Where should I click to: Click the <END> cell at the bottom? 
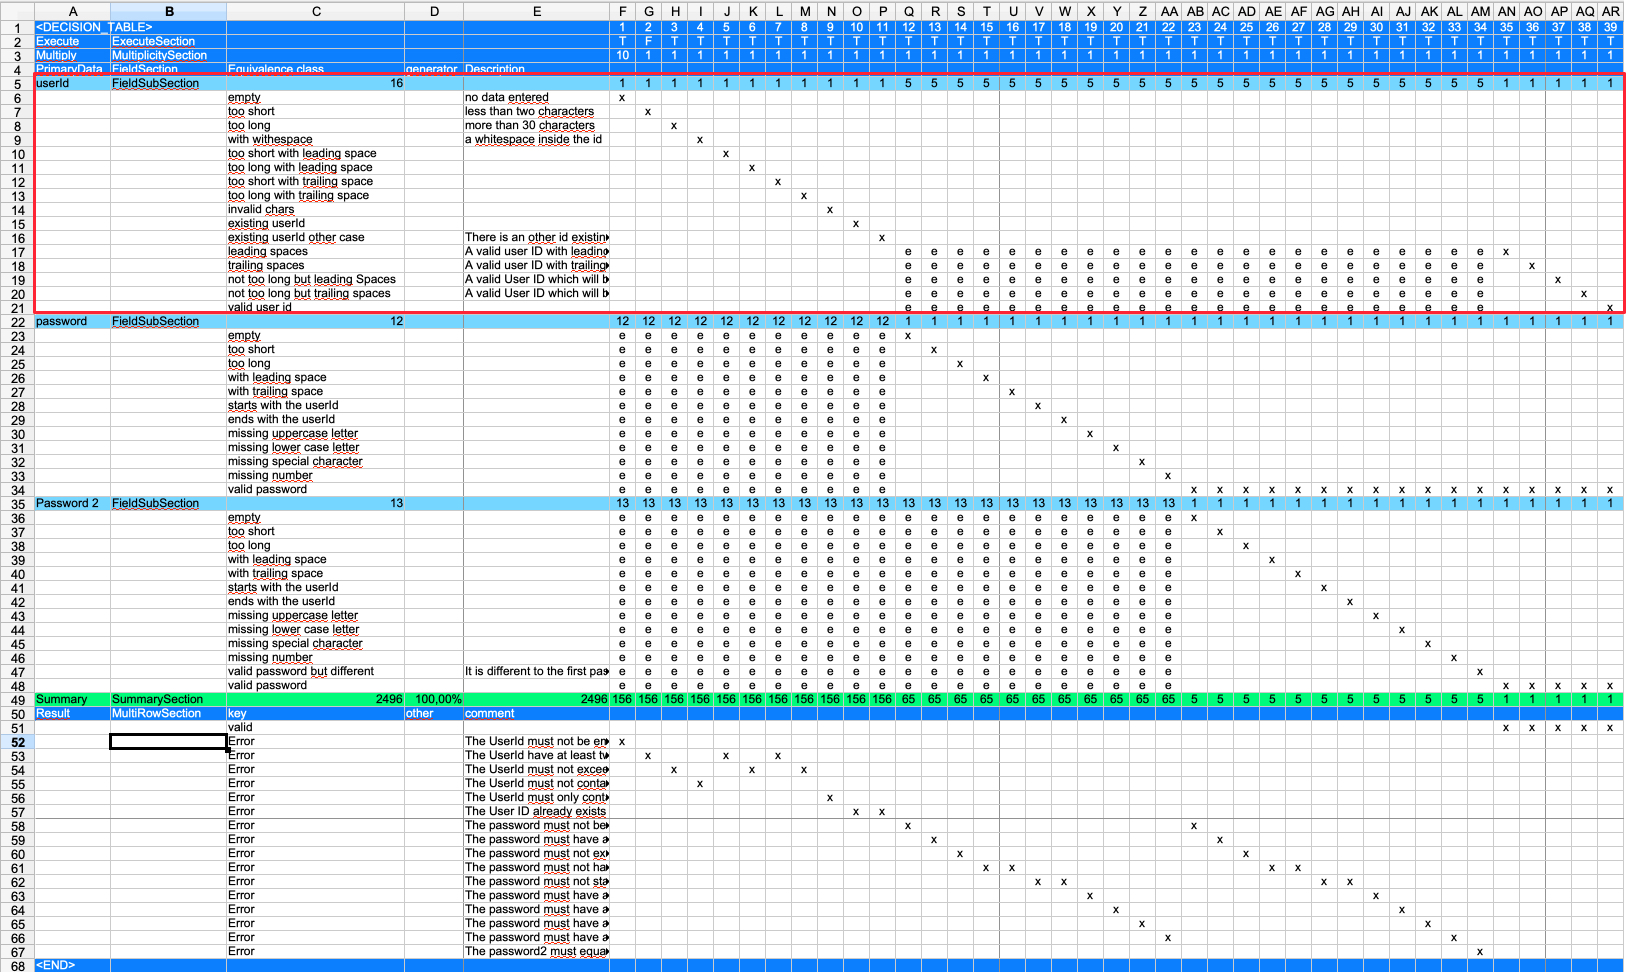click(x=72, y=965)
